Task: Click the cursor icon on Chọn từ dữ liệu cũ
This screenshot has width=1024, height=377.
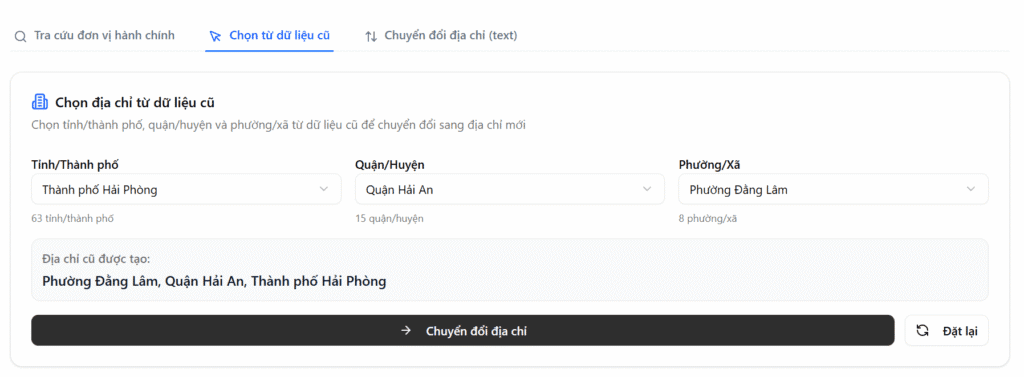Action: pyautogui.click(x=215, y=36)
